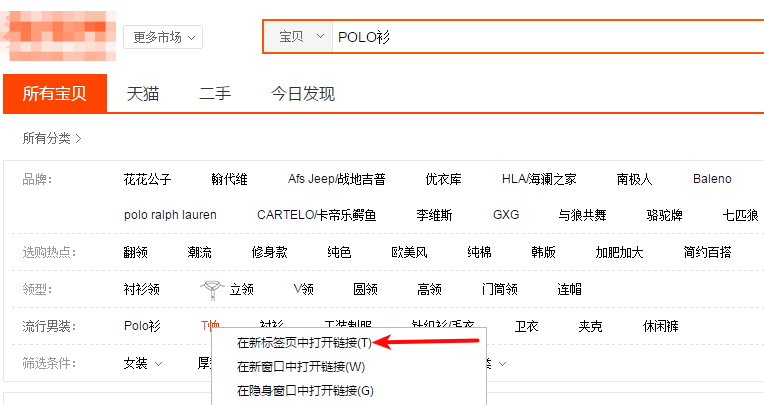Filter by brand Baleno
The image size is (764, 405).
click(712, 179)
